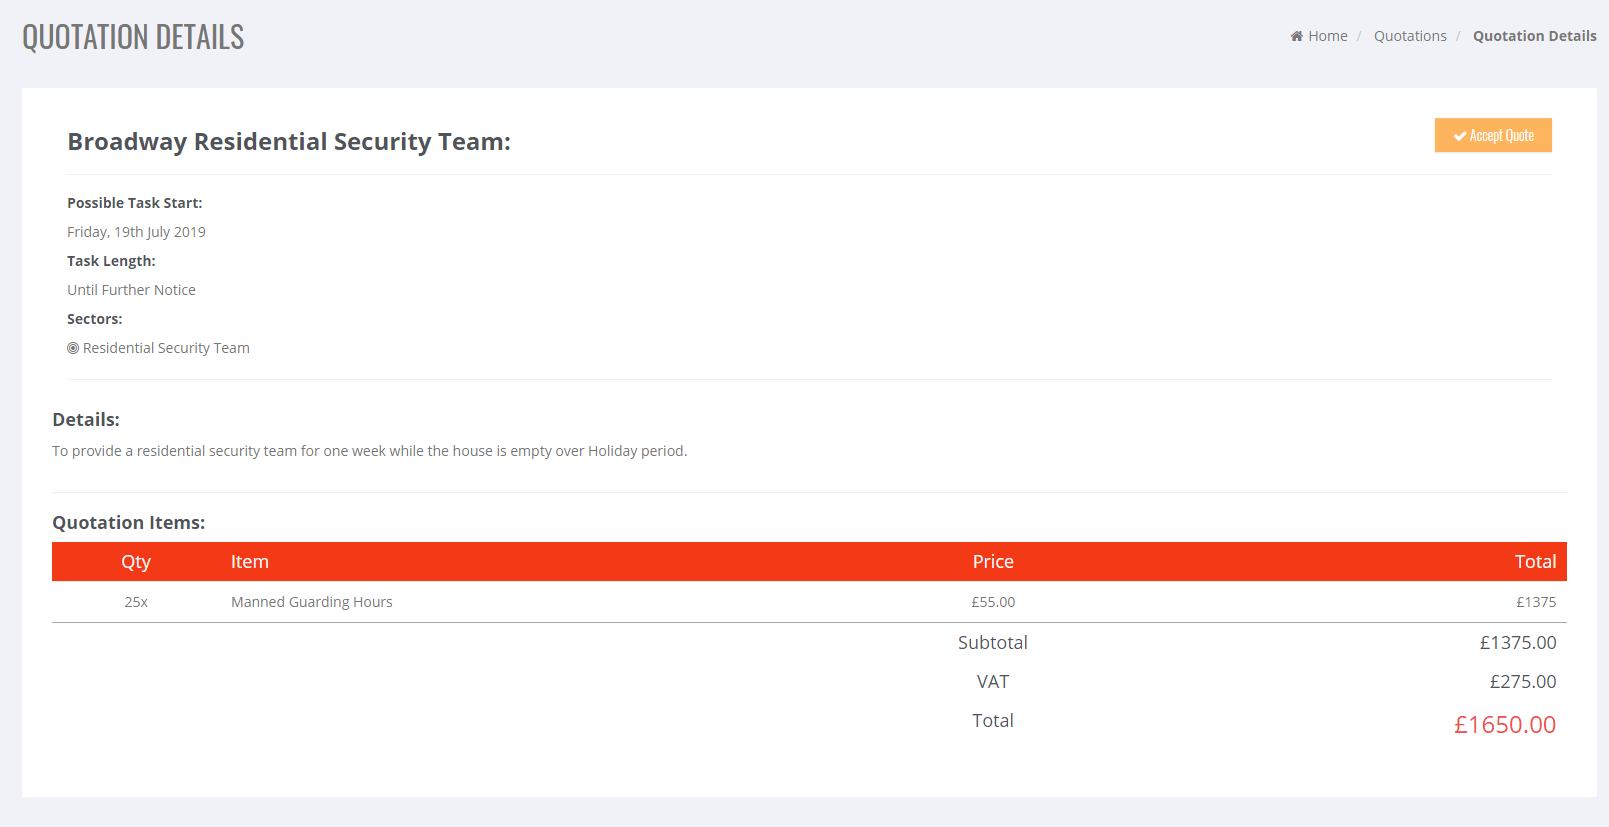Click the £275.00 VAT amount
This screenshot has height=827, width=1609.
[x=1522, y=682]
